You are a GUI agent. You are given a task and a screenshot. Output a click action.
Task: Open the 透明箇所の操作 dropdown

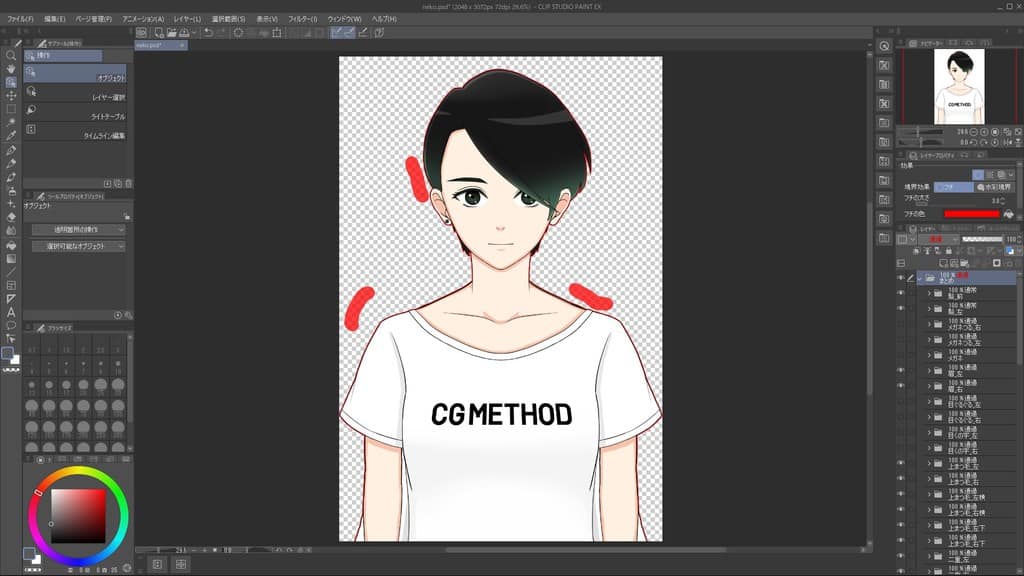[x=78, y=230]
